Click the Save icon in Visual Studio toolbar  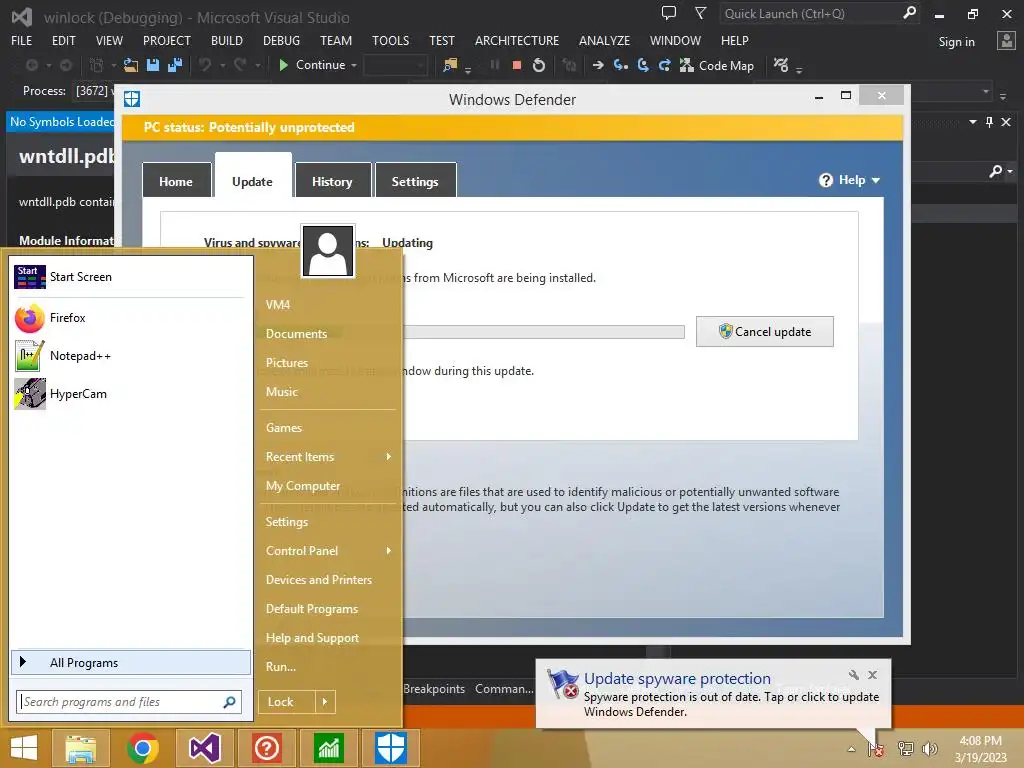pos(153,65)
